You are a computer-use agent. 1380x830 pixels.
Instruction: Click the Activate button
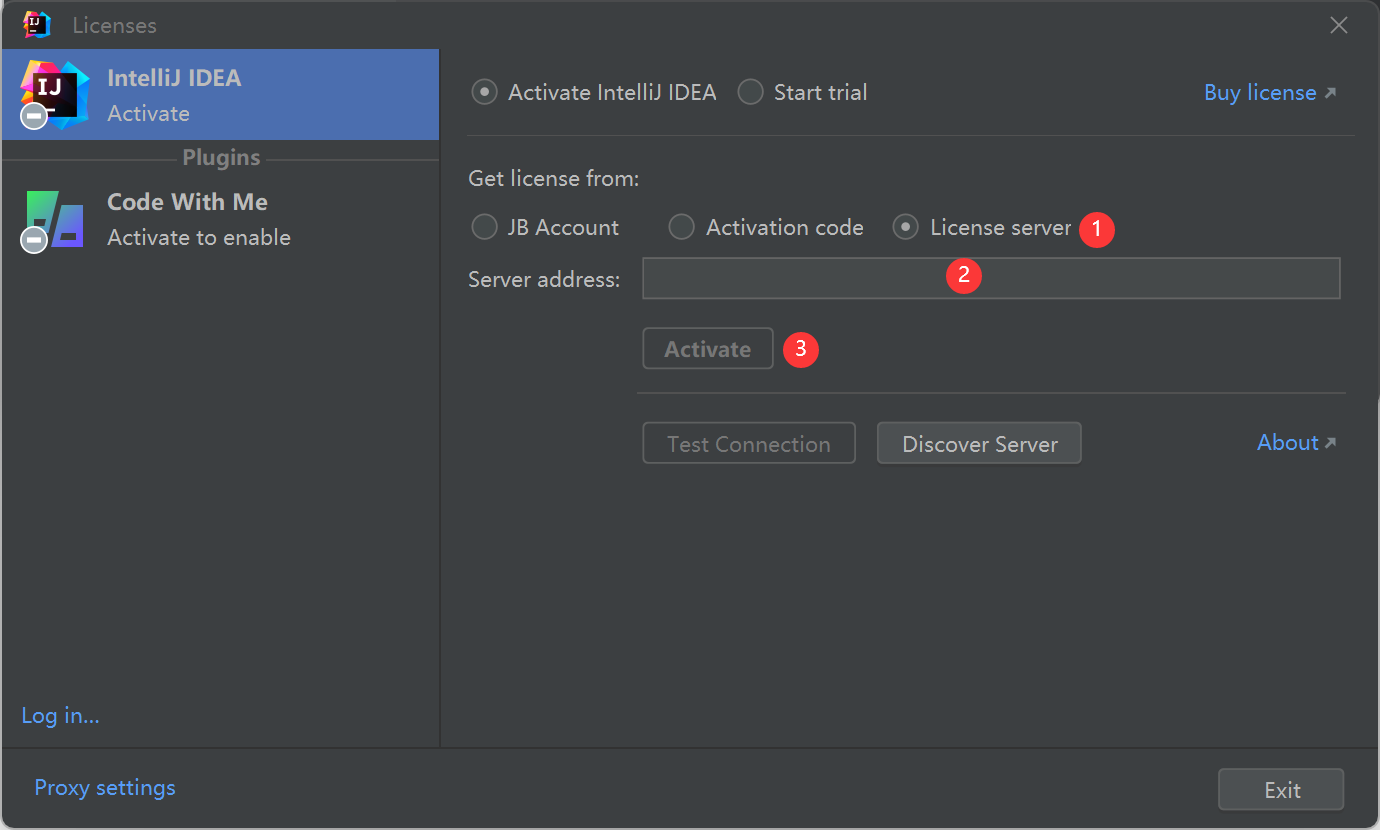pyautogui.click(x=708, y=349)
